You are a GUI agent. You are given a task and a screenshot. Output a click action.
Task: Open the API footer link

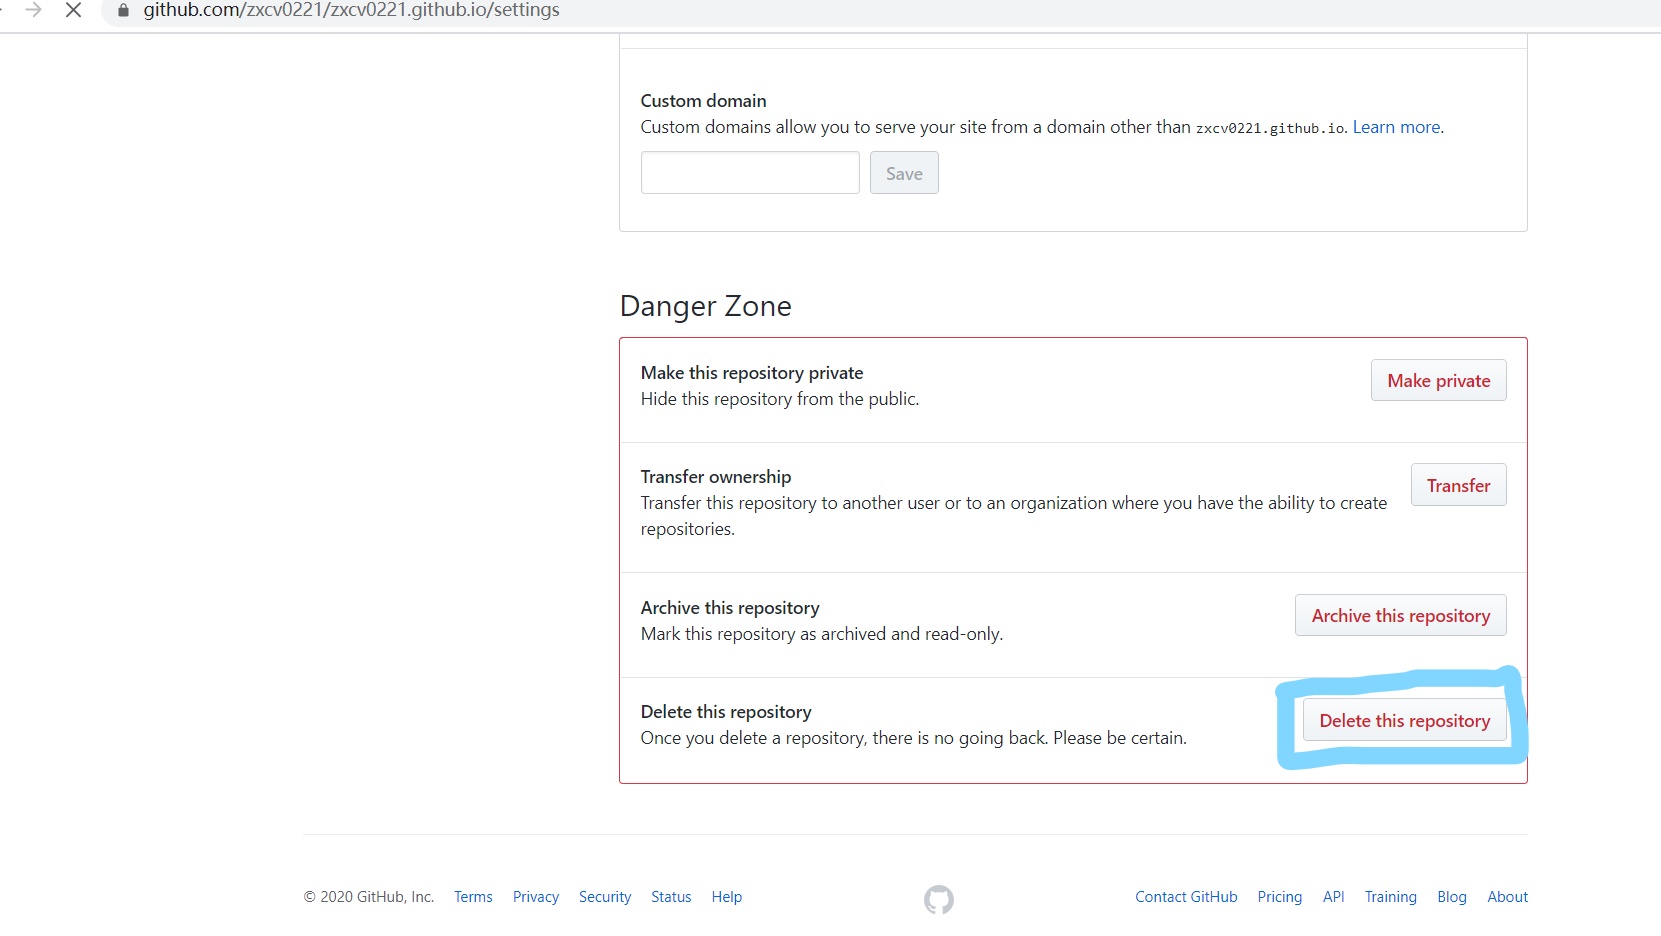[x=1334, y=897]
